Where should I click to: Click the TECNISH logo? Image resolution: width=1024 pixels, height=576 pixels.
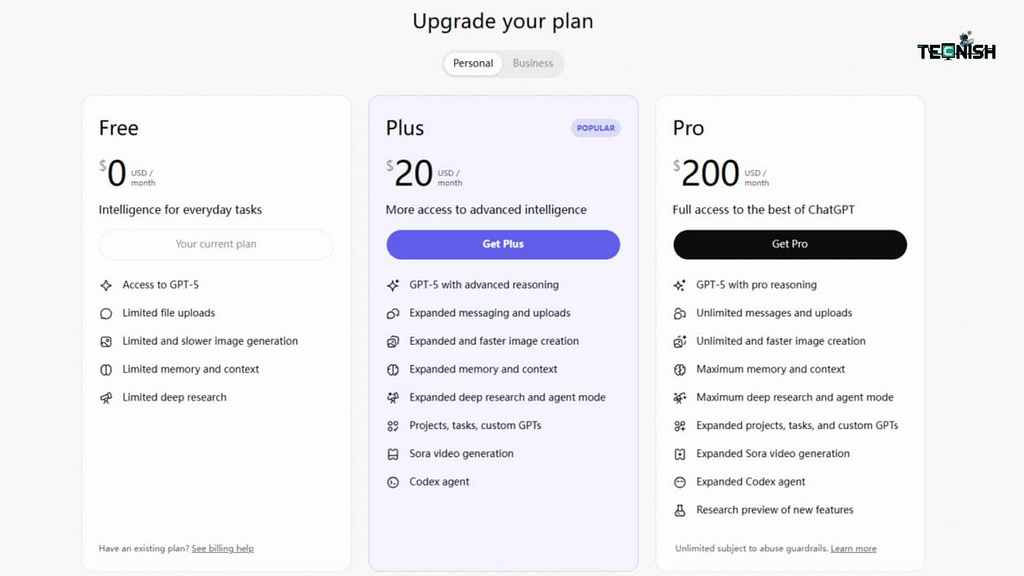pos(956,48)
